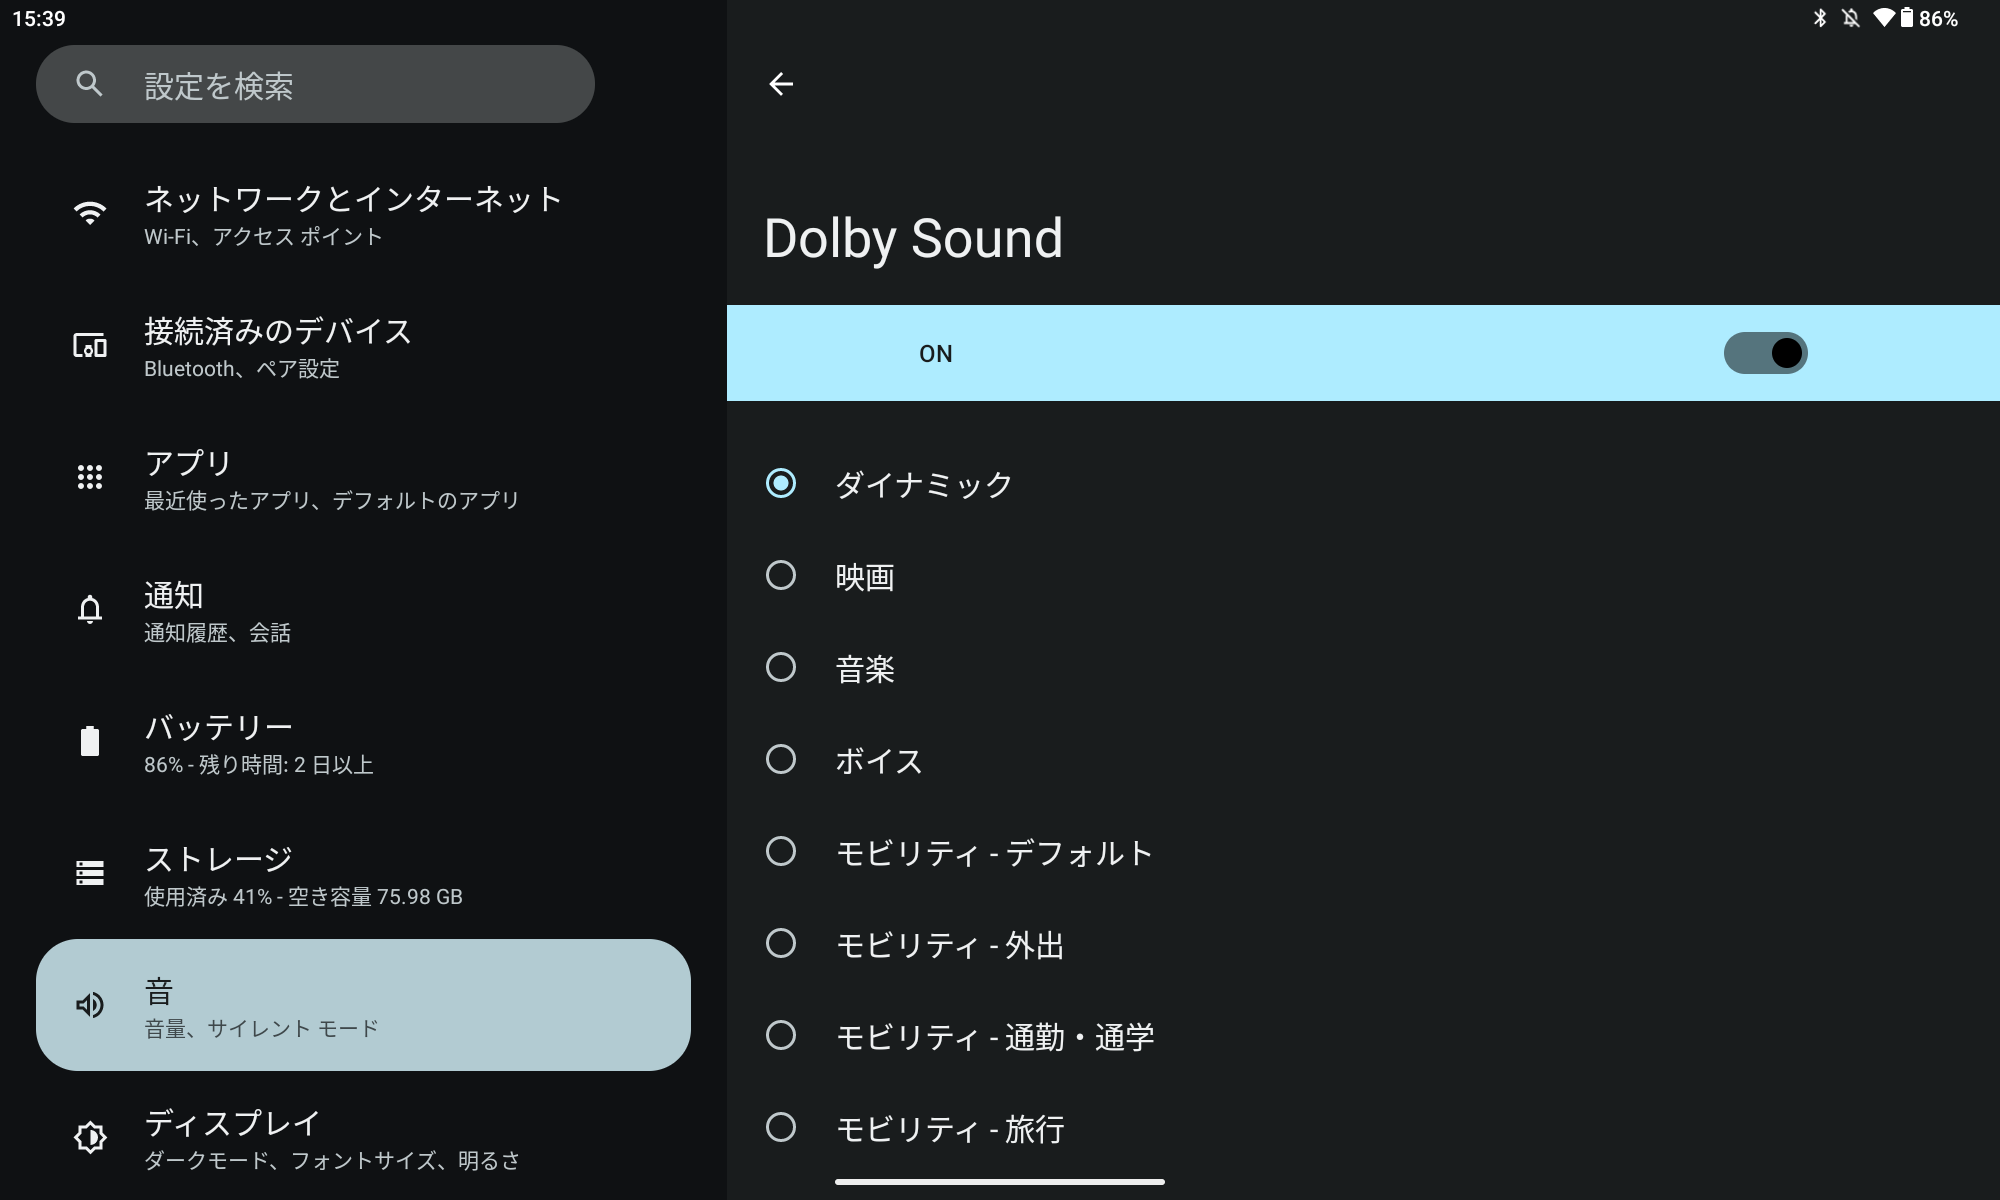The height and width of the screenshot is (1200, 2000).
Task: Turn off the Dolby Sound switch
Action: tap(1765, 353)
